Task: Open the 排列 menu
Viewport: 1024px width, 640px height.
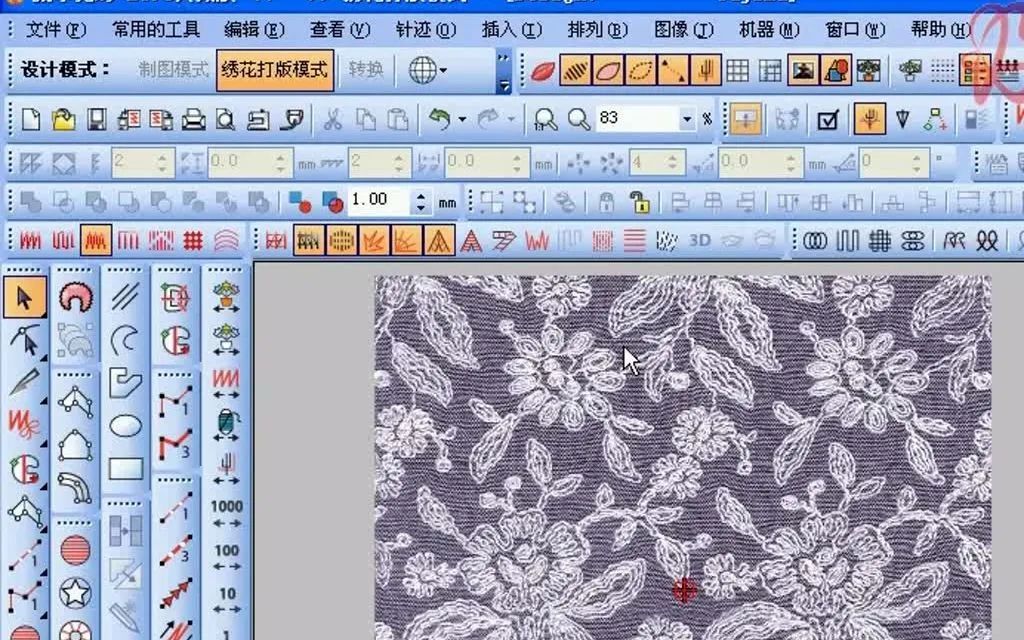Action: [x=598, y=29]
